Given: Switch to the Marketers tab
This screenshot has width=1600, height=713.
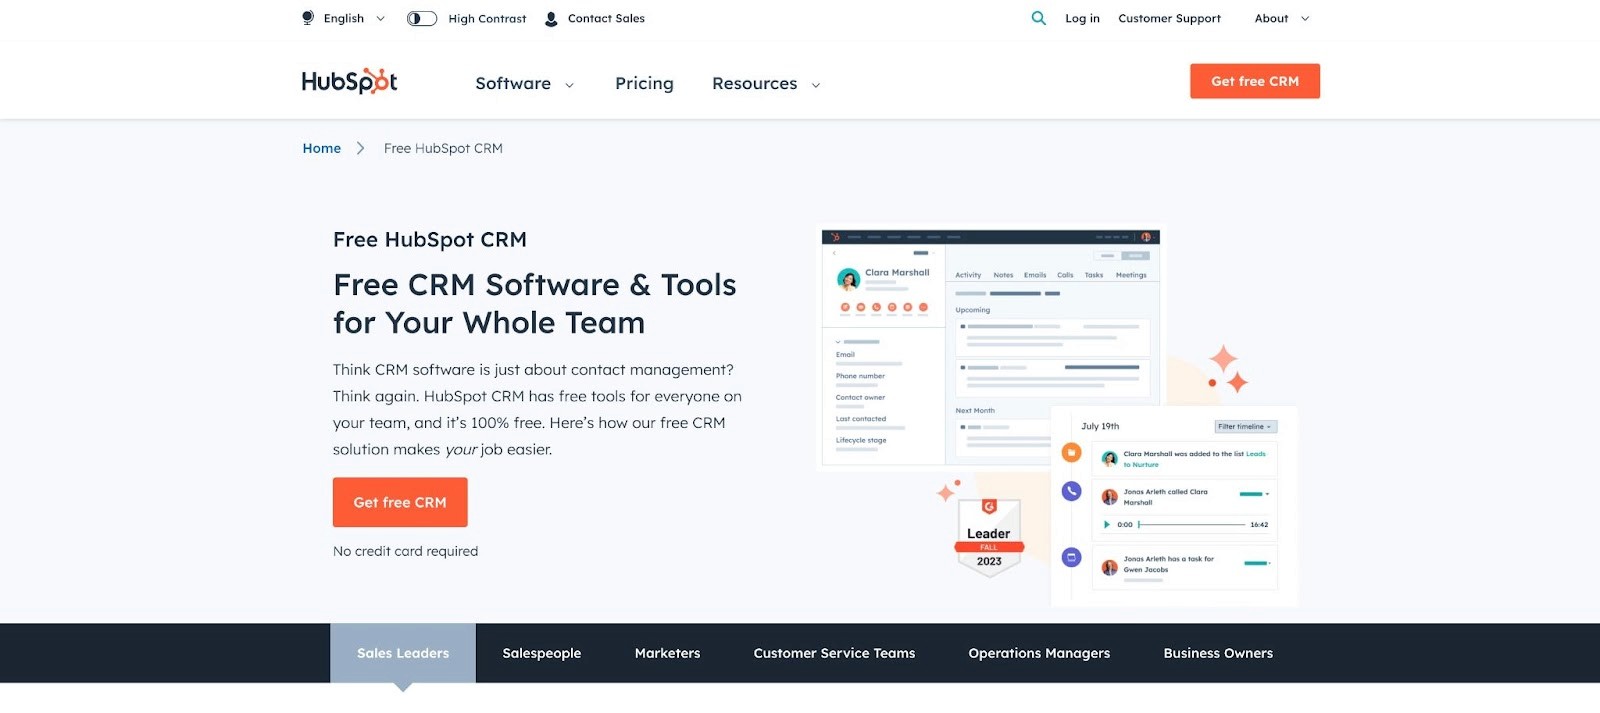Looking at the screenshot, I should 667,653.
